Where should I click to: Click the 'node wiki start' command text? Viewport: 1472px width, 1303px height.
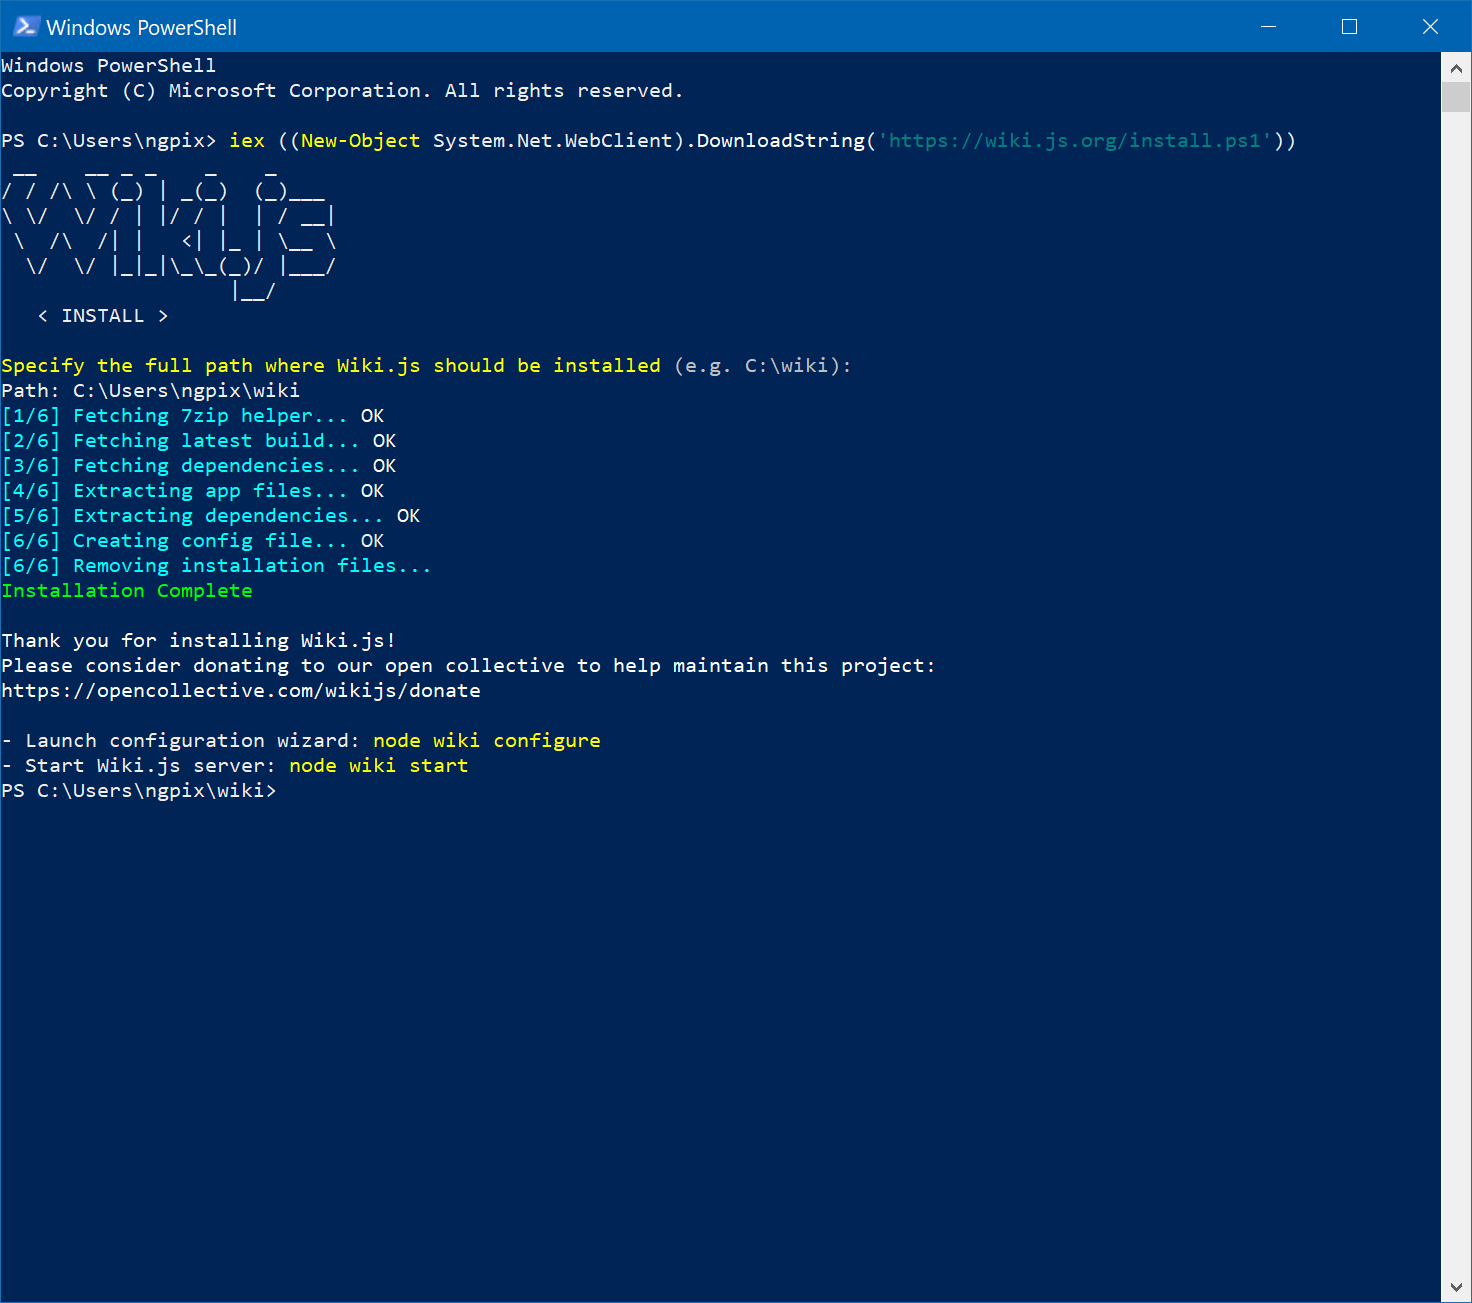click(379, 766)
